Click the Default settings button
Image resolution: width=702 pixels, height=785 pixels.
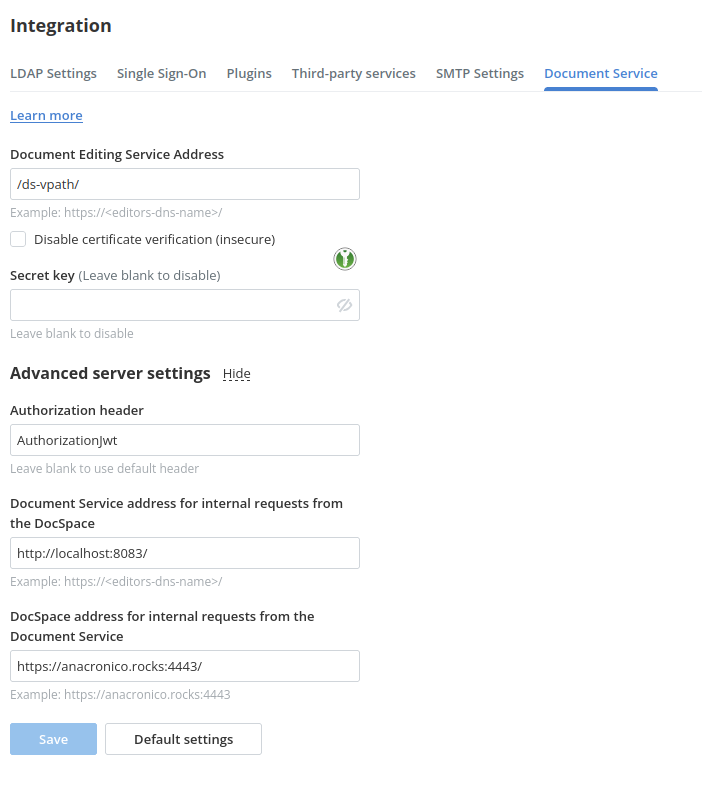[x=183, y=739]
